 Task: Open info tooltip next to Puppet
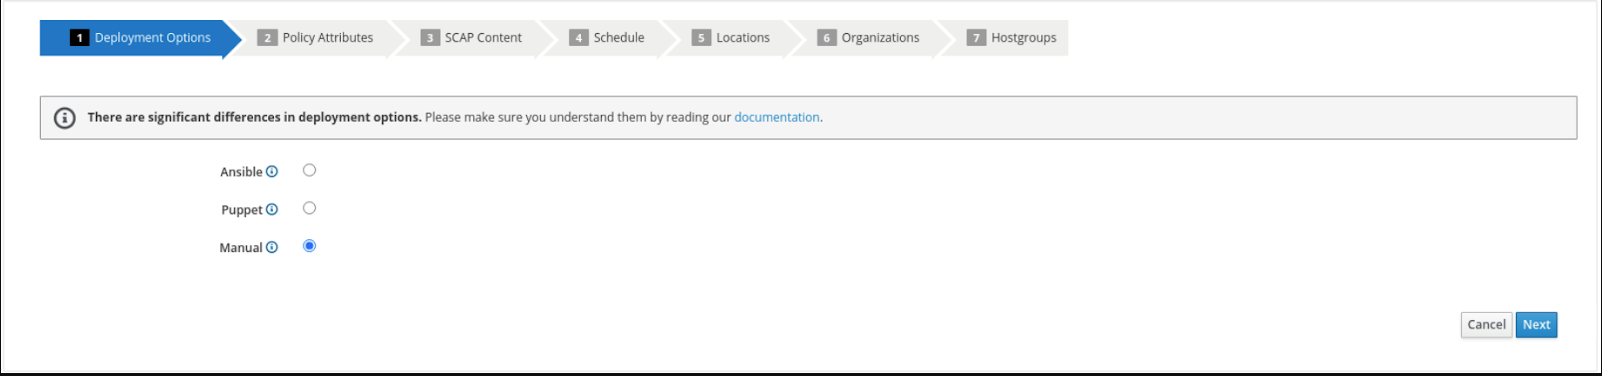pyautogui.click(x=272, y=210)
